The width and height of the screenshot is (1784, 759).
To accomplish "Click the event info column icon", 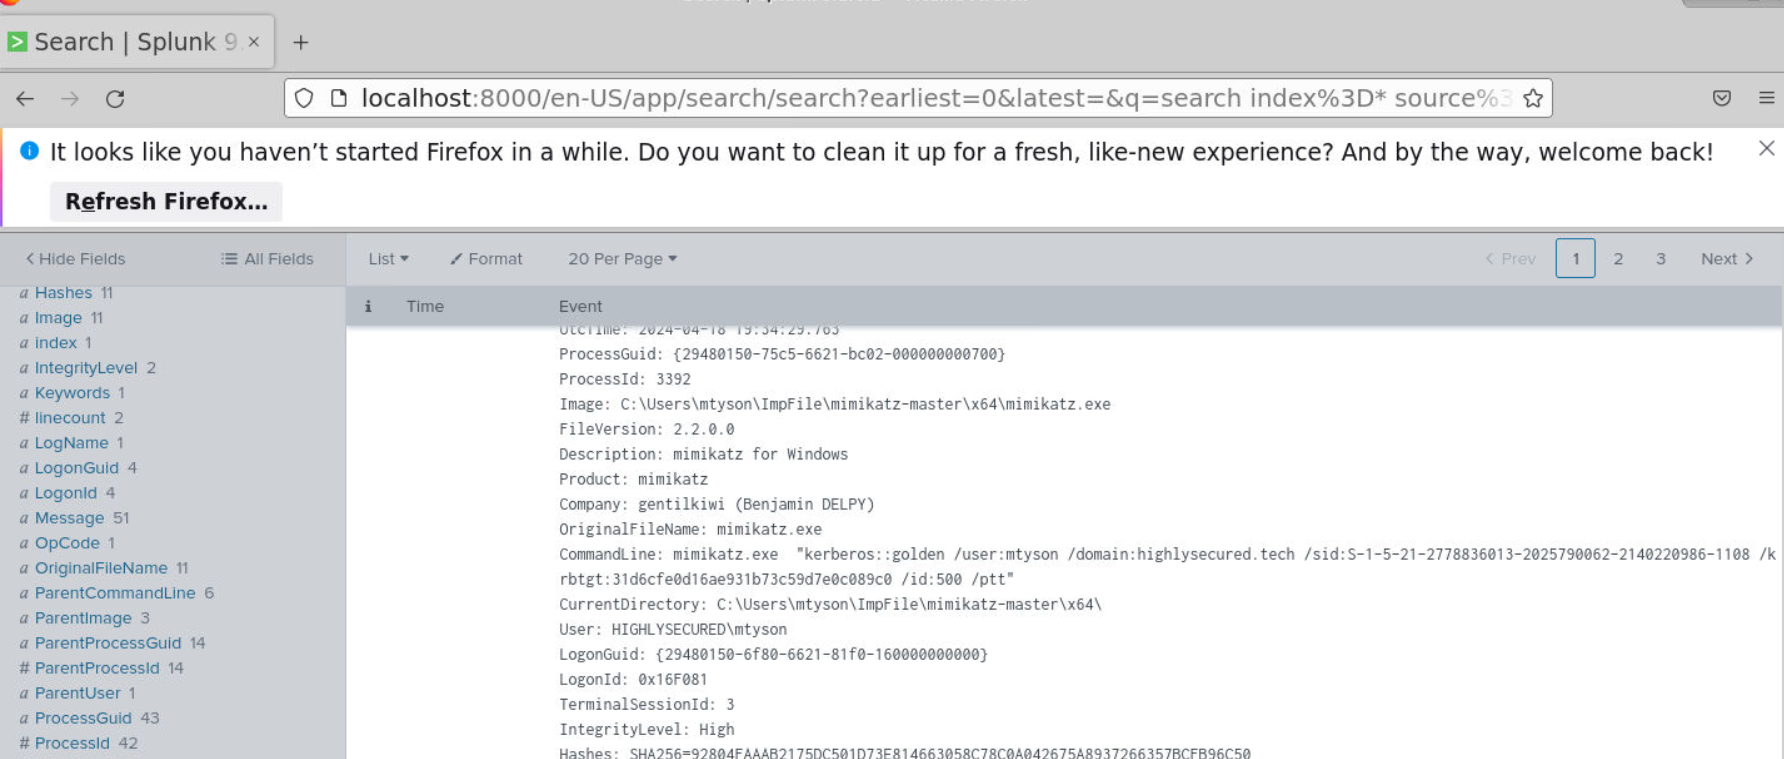I will point(368,306).
